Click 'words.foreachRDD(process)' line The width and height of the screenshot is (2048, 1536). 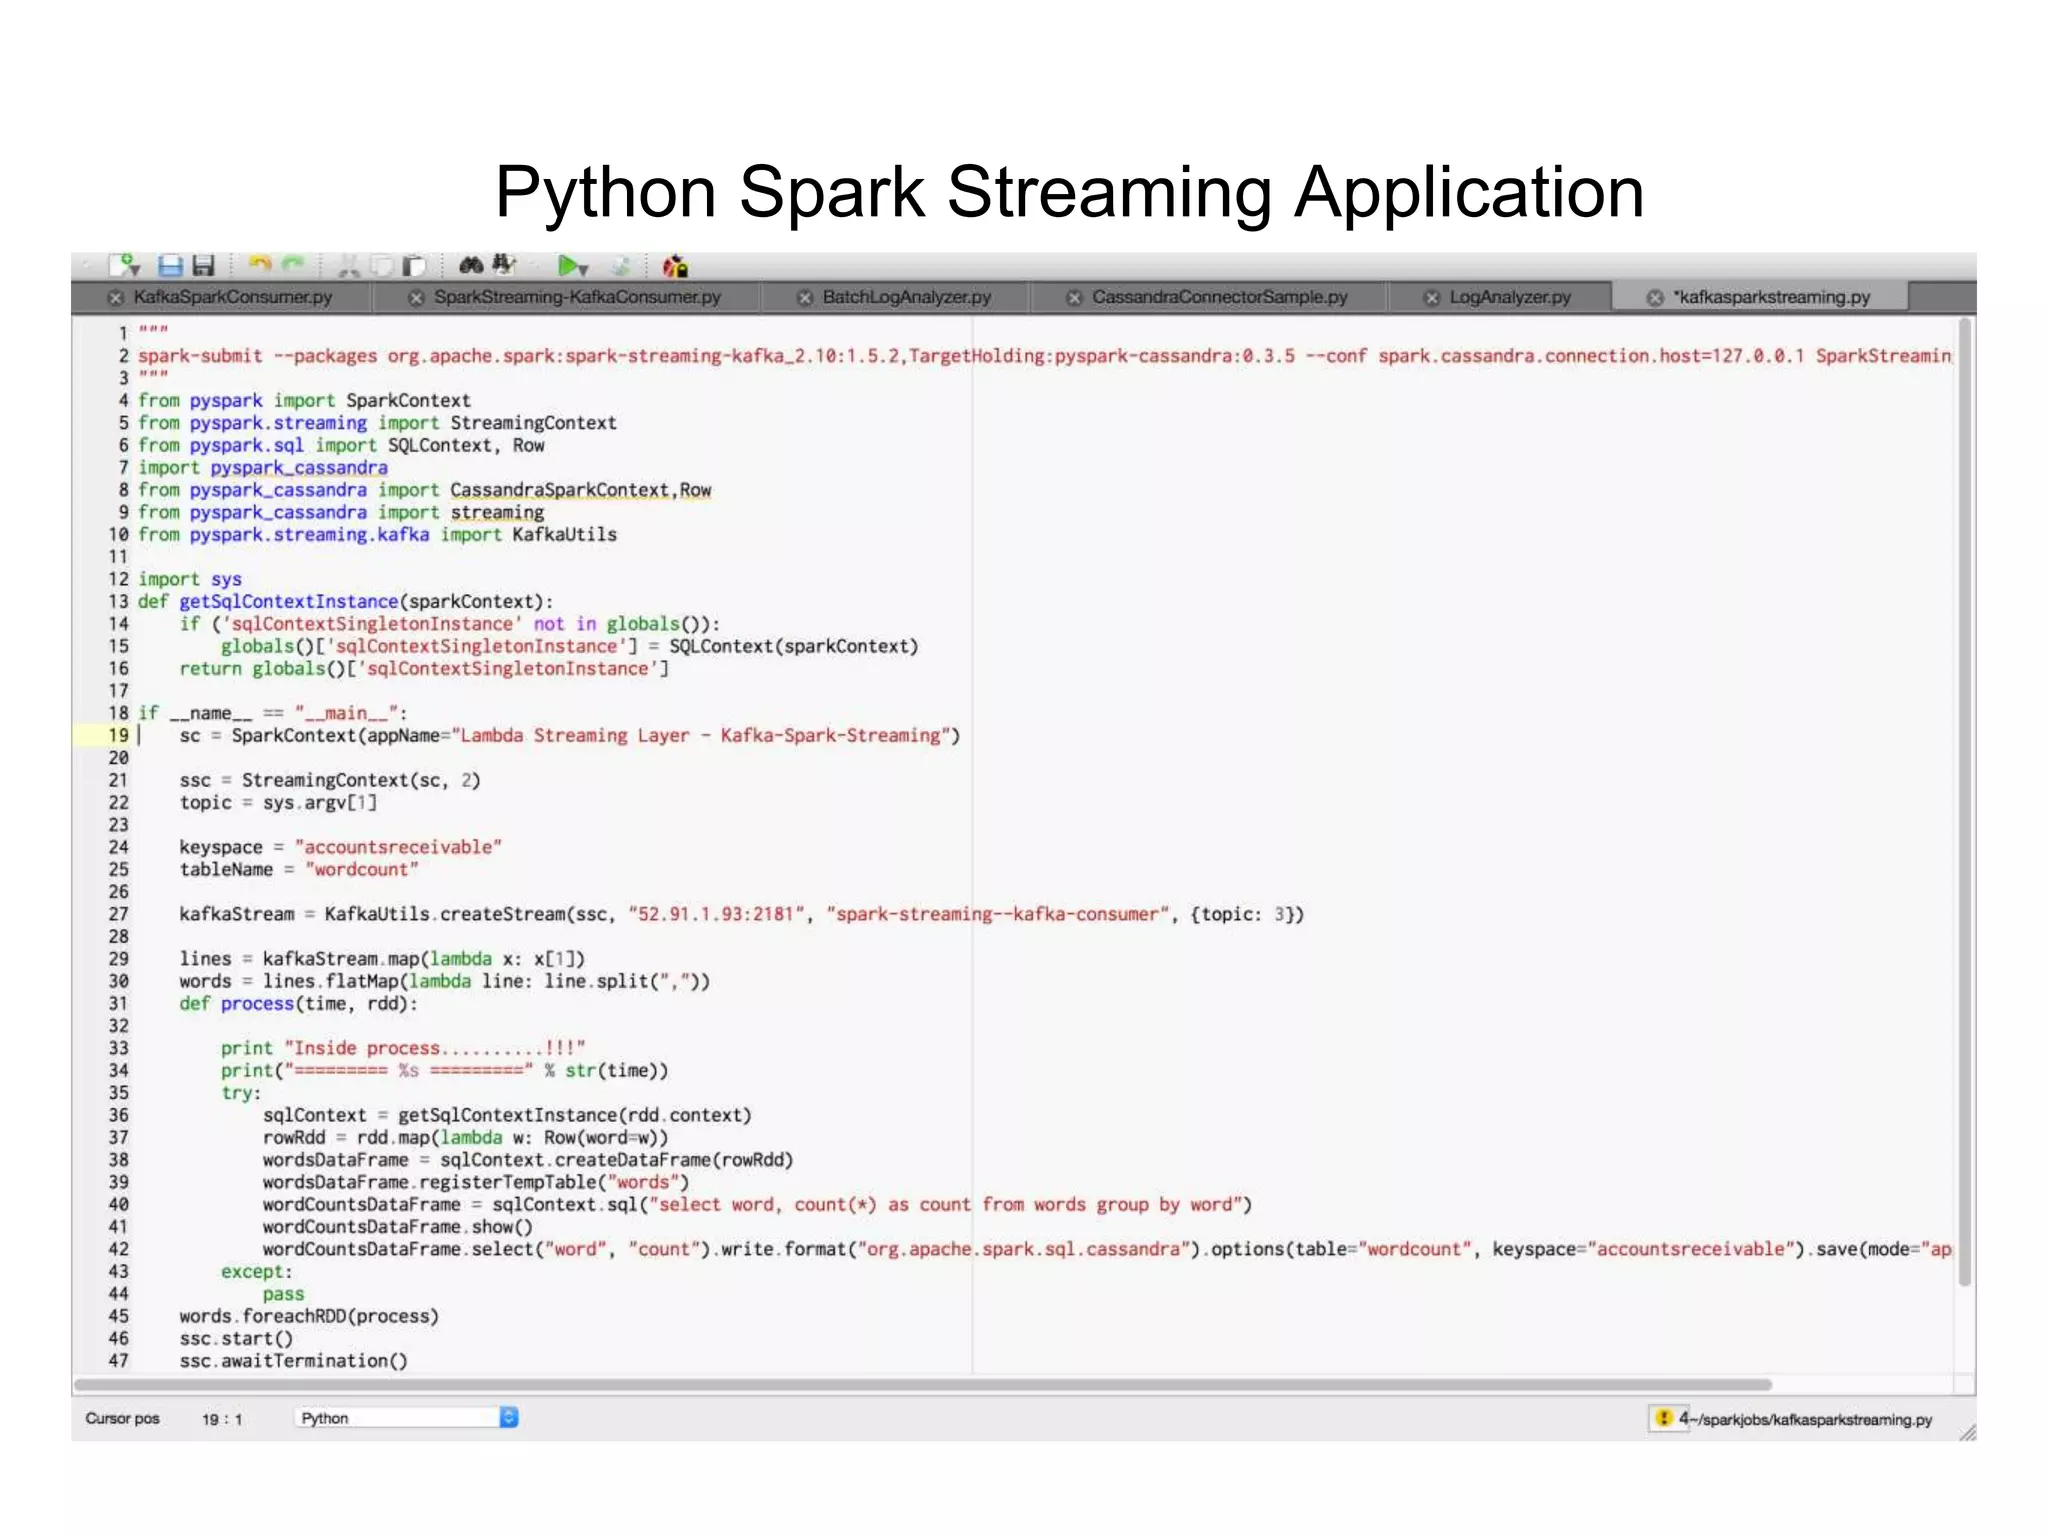309,1317
